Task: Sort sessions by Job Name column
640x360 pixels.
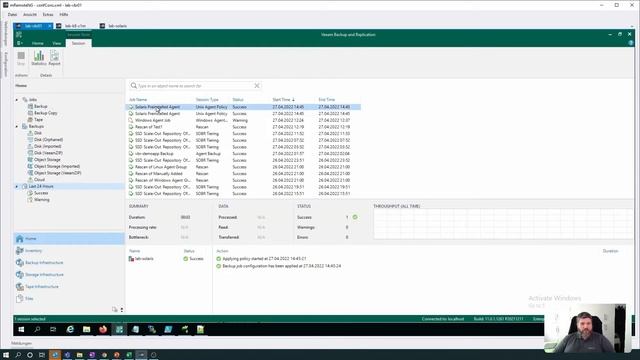Action: pos(138,100)
